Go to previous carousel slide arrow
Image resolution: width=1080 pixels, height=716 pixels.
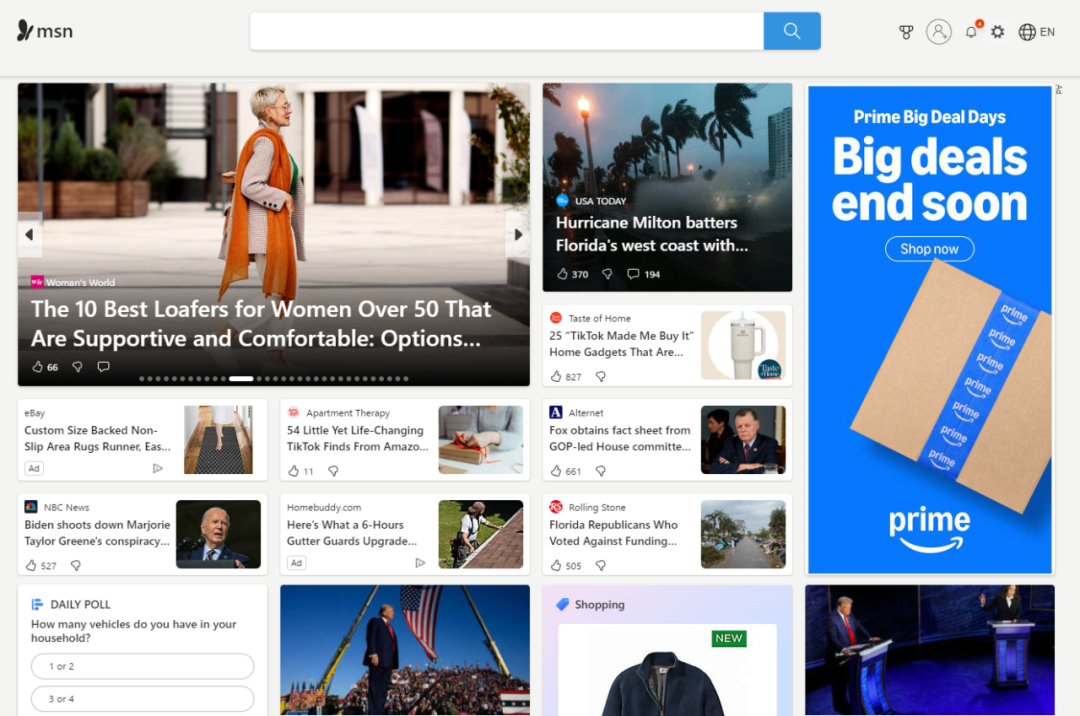(x=29, y=234)
